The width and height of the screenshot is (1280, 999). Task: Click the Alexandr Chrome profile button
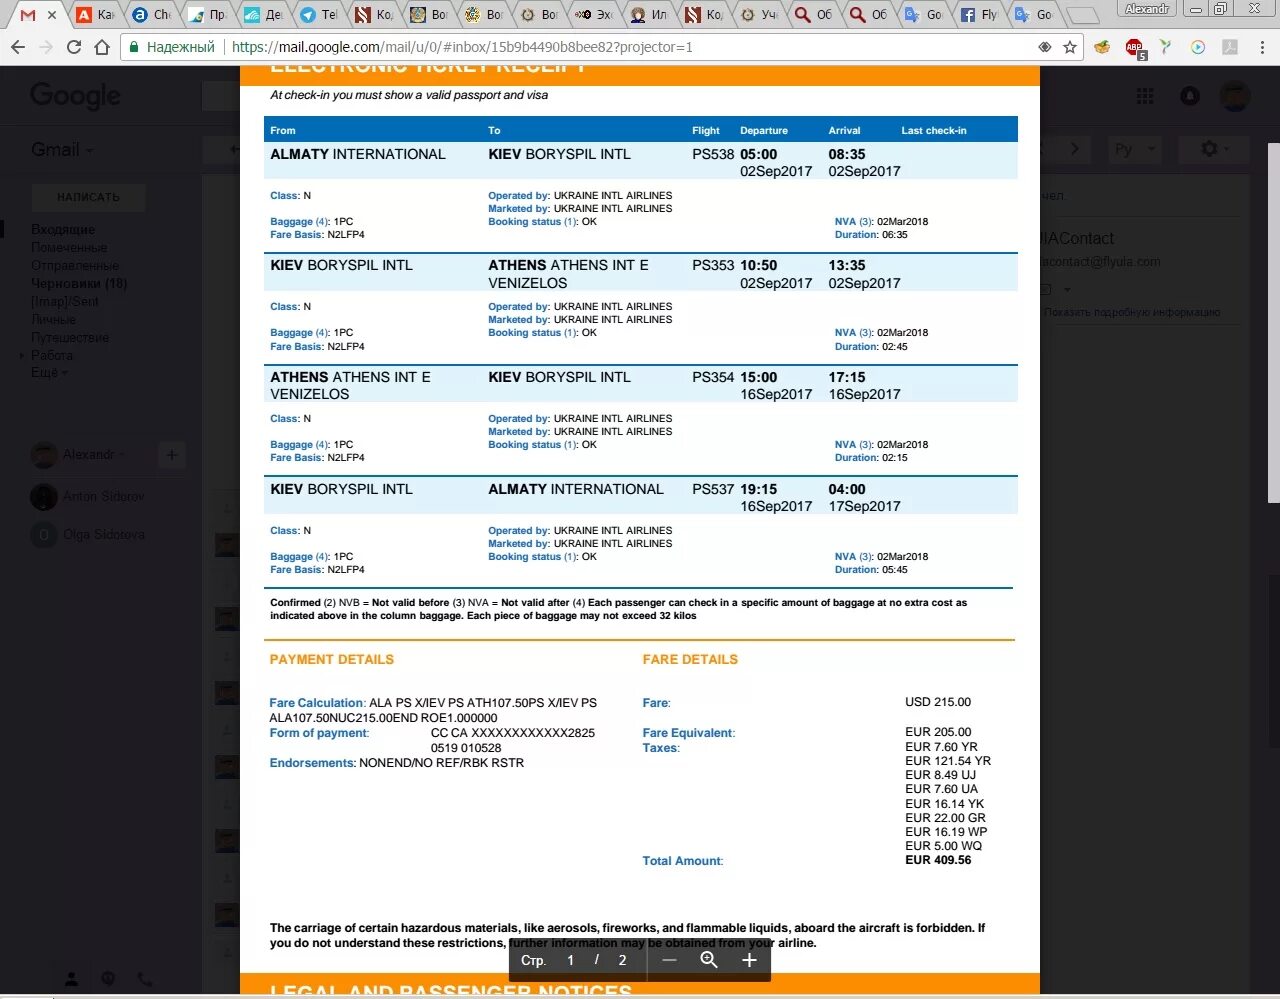click(1146, 9)
